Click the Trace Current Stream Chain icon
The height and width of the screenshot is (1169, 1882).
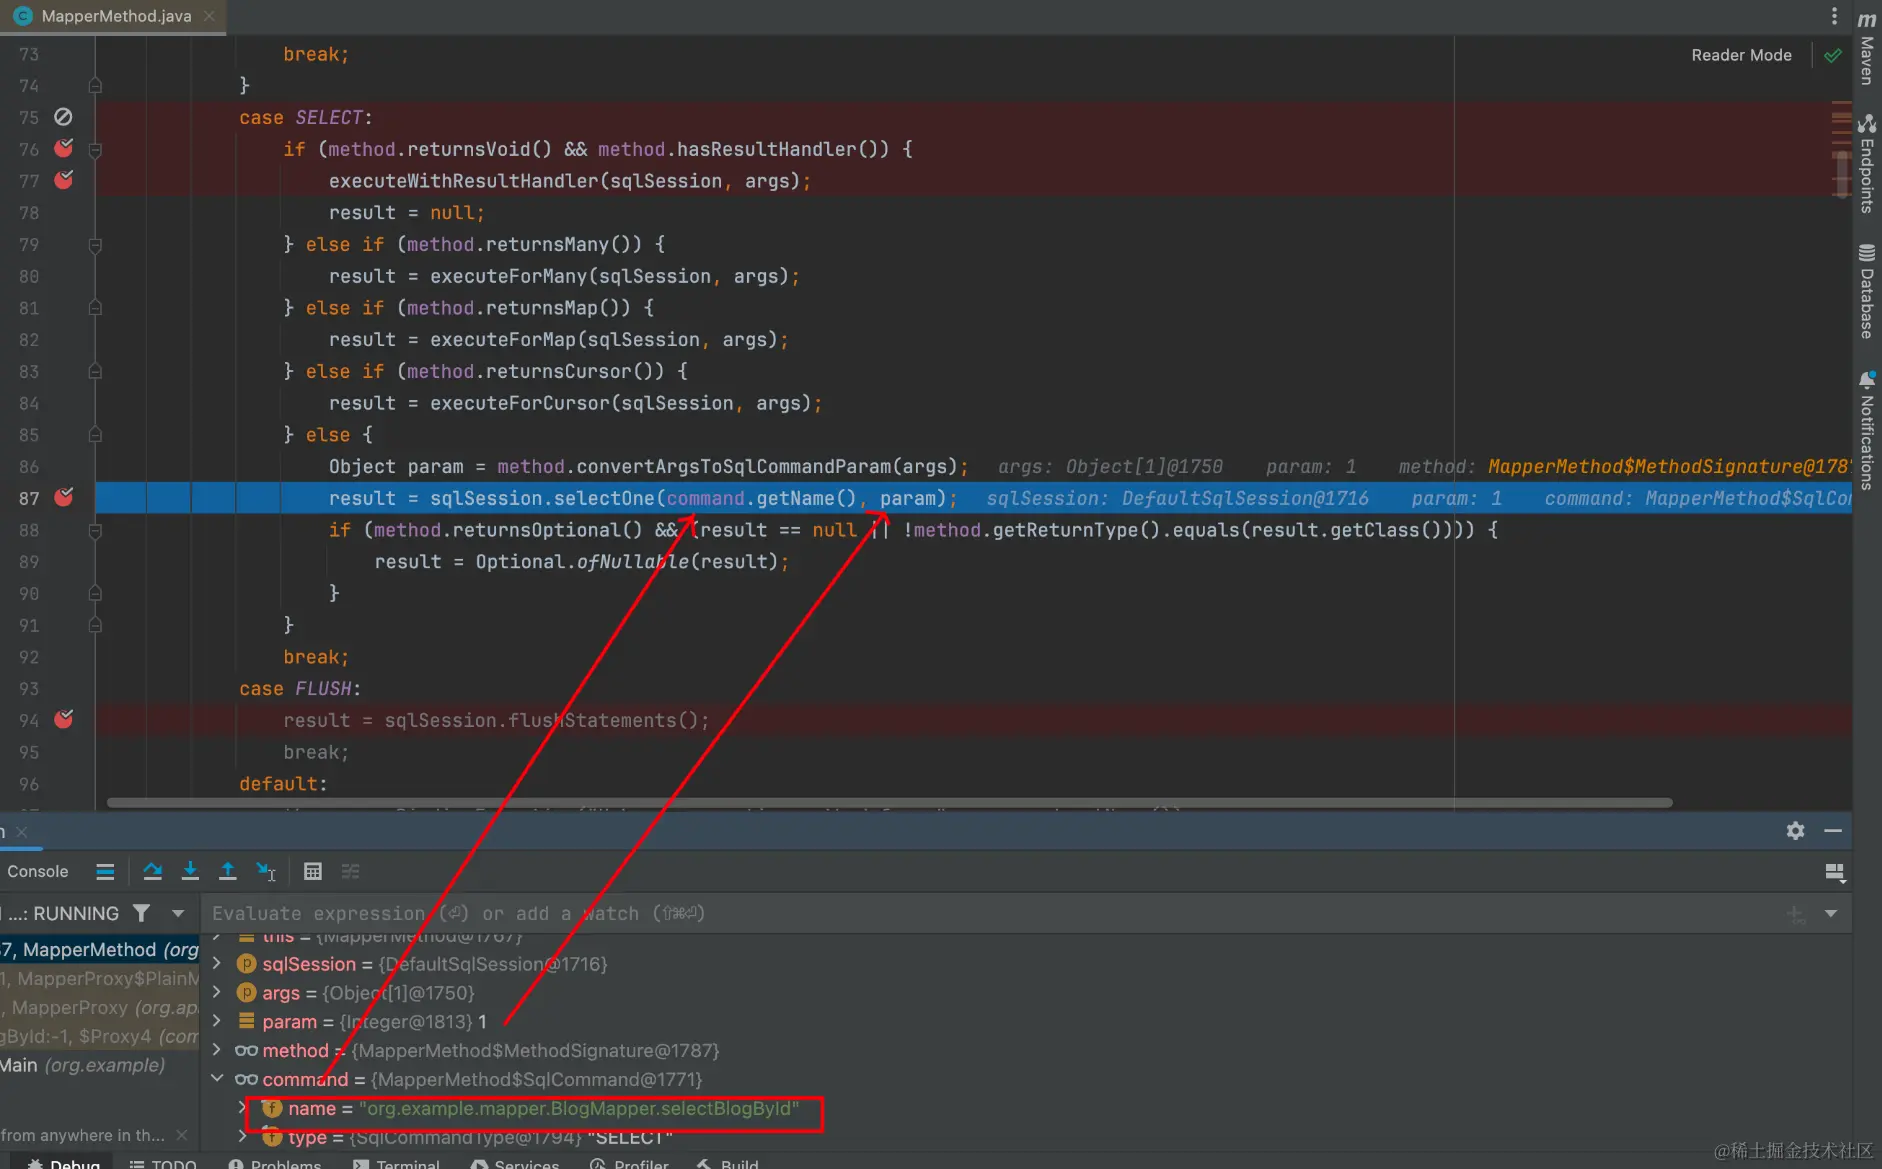[x=350, y=871]
